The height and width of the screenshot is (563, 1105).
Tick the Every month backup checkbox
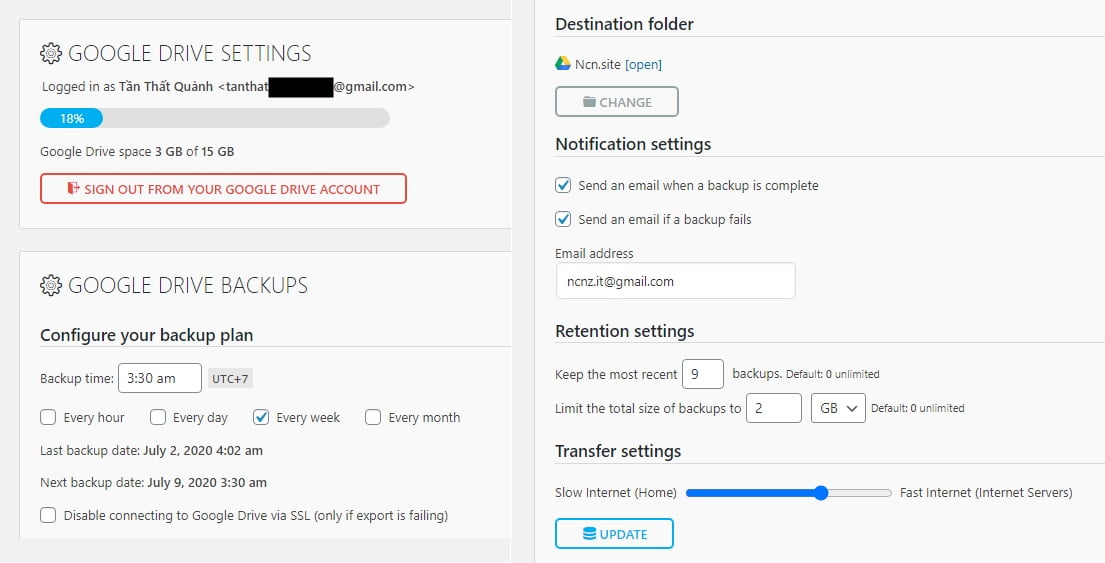(x=373, y=417)
